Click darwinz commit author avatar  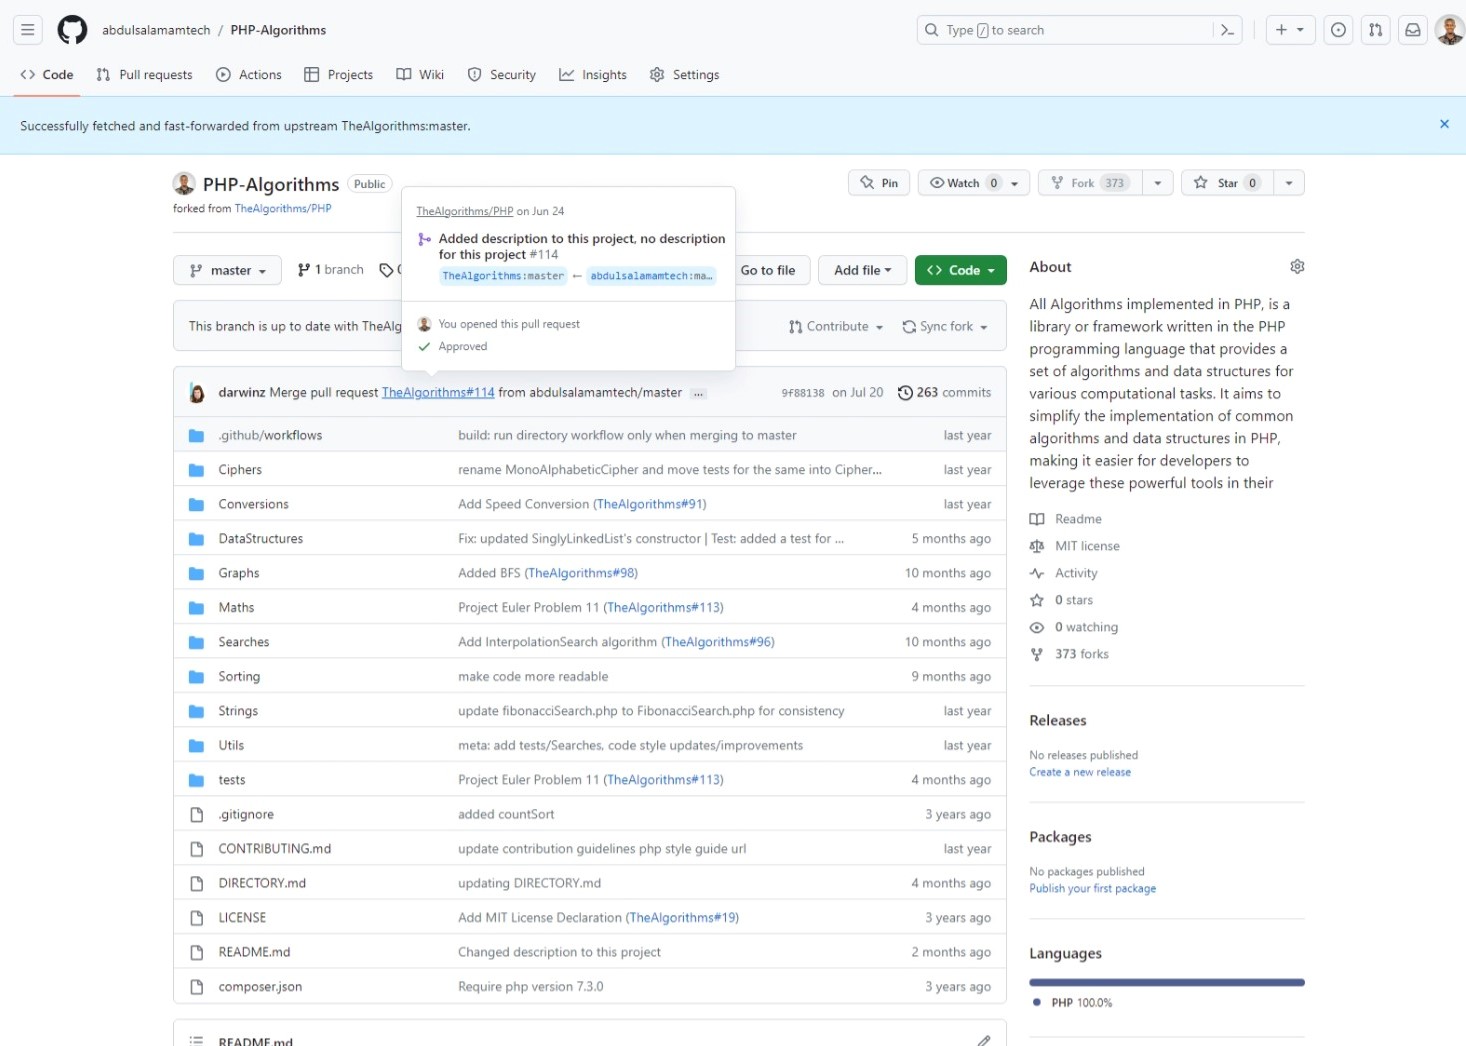coord(197,393)
